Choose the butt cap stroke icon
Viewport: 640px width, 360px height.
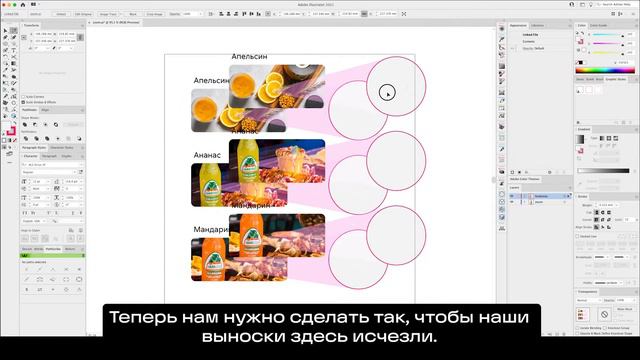click(596, 212)
